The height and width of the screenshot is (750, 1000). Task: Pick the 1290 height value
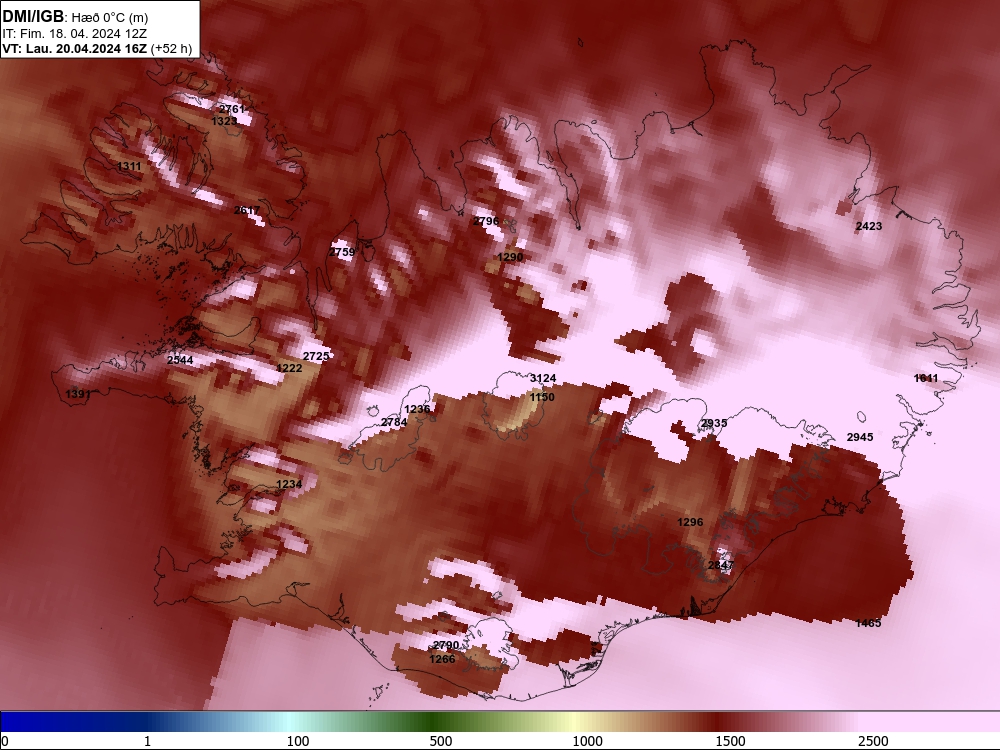point(510,257)
